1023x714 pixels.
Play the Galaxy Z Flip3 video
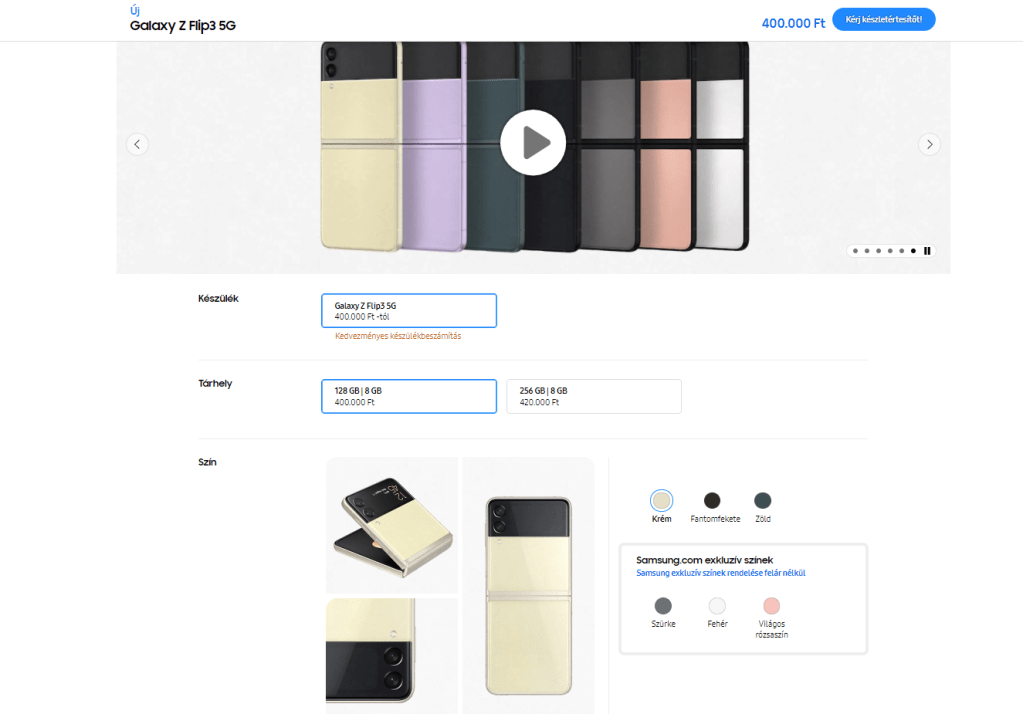tap(533, 143)
